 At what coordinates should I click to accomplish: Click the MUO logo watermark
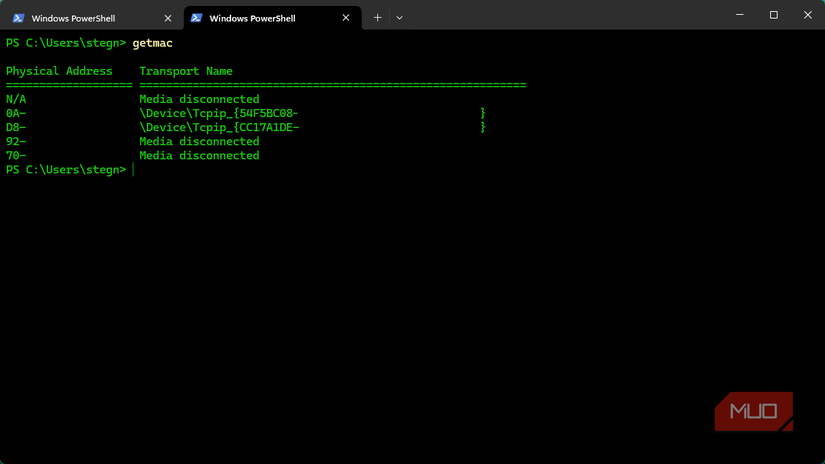[x=754, y=411]
